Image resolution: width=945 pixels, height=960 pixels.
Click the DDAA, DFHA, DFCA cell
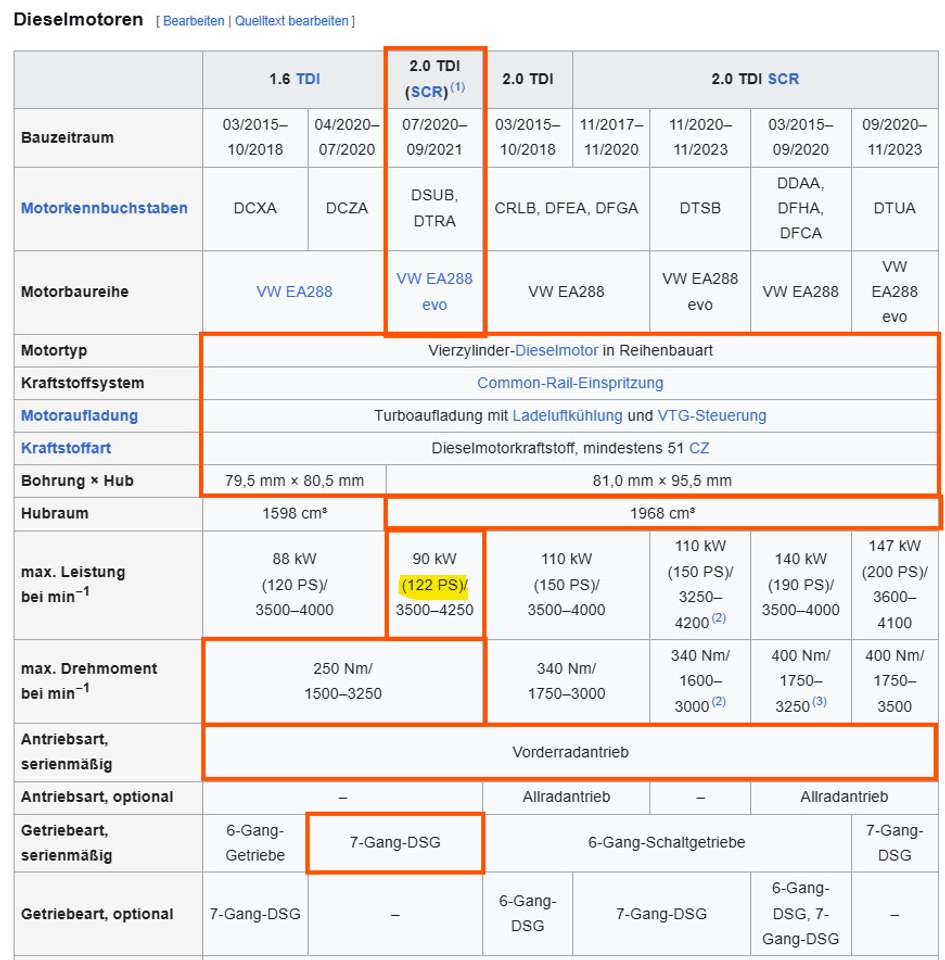[x=801, y=208]
